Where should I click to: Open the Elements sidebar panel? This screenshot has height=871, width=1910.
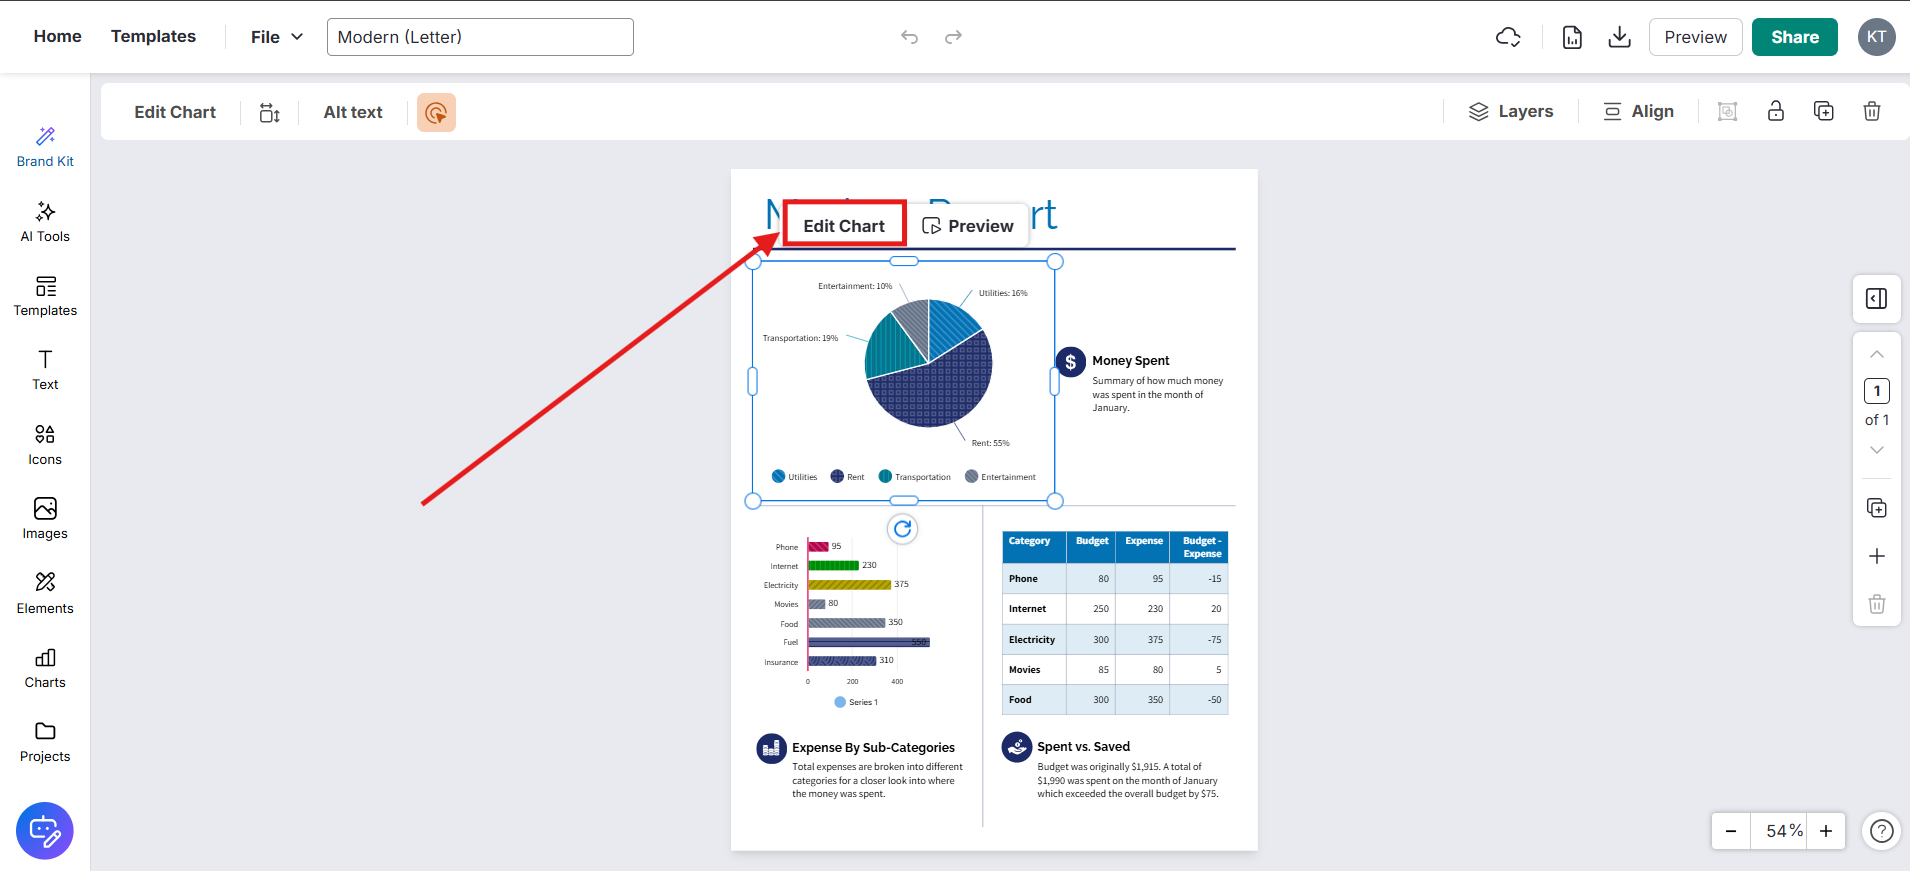point(45,594)
